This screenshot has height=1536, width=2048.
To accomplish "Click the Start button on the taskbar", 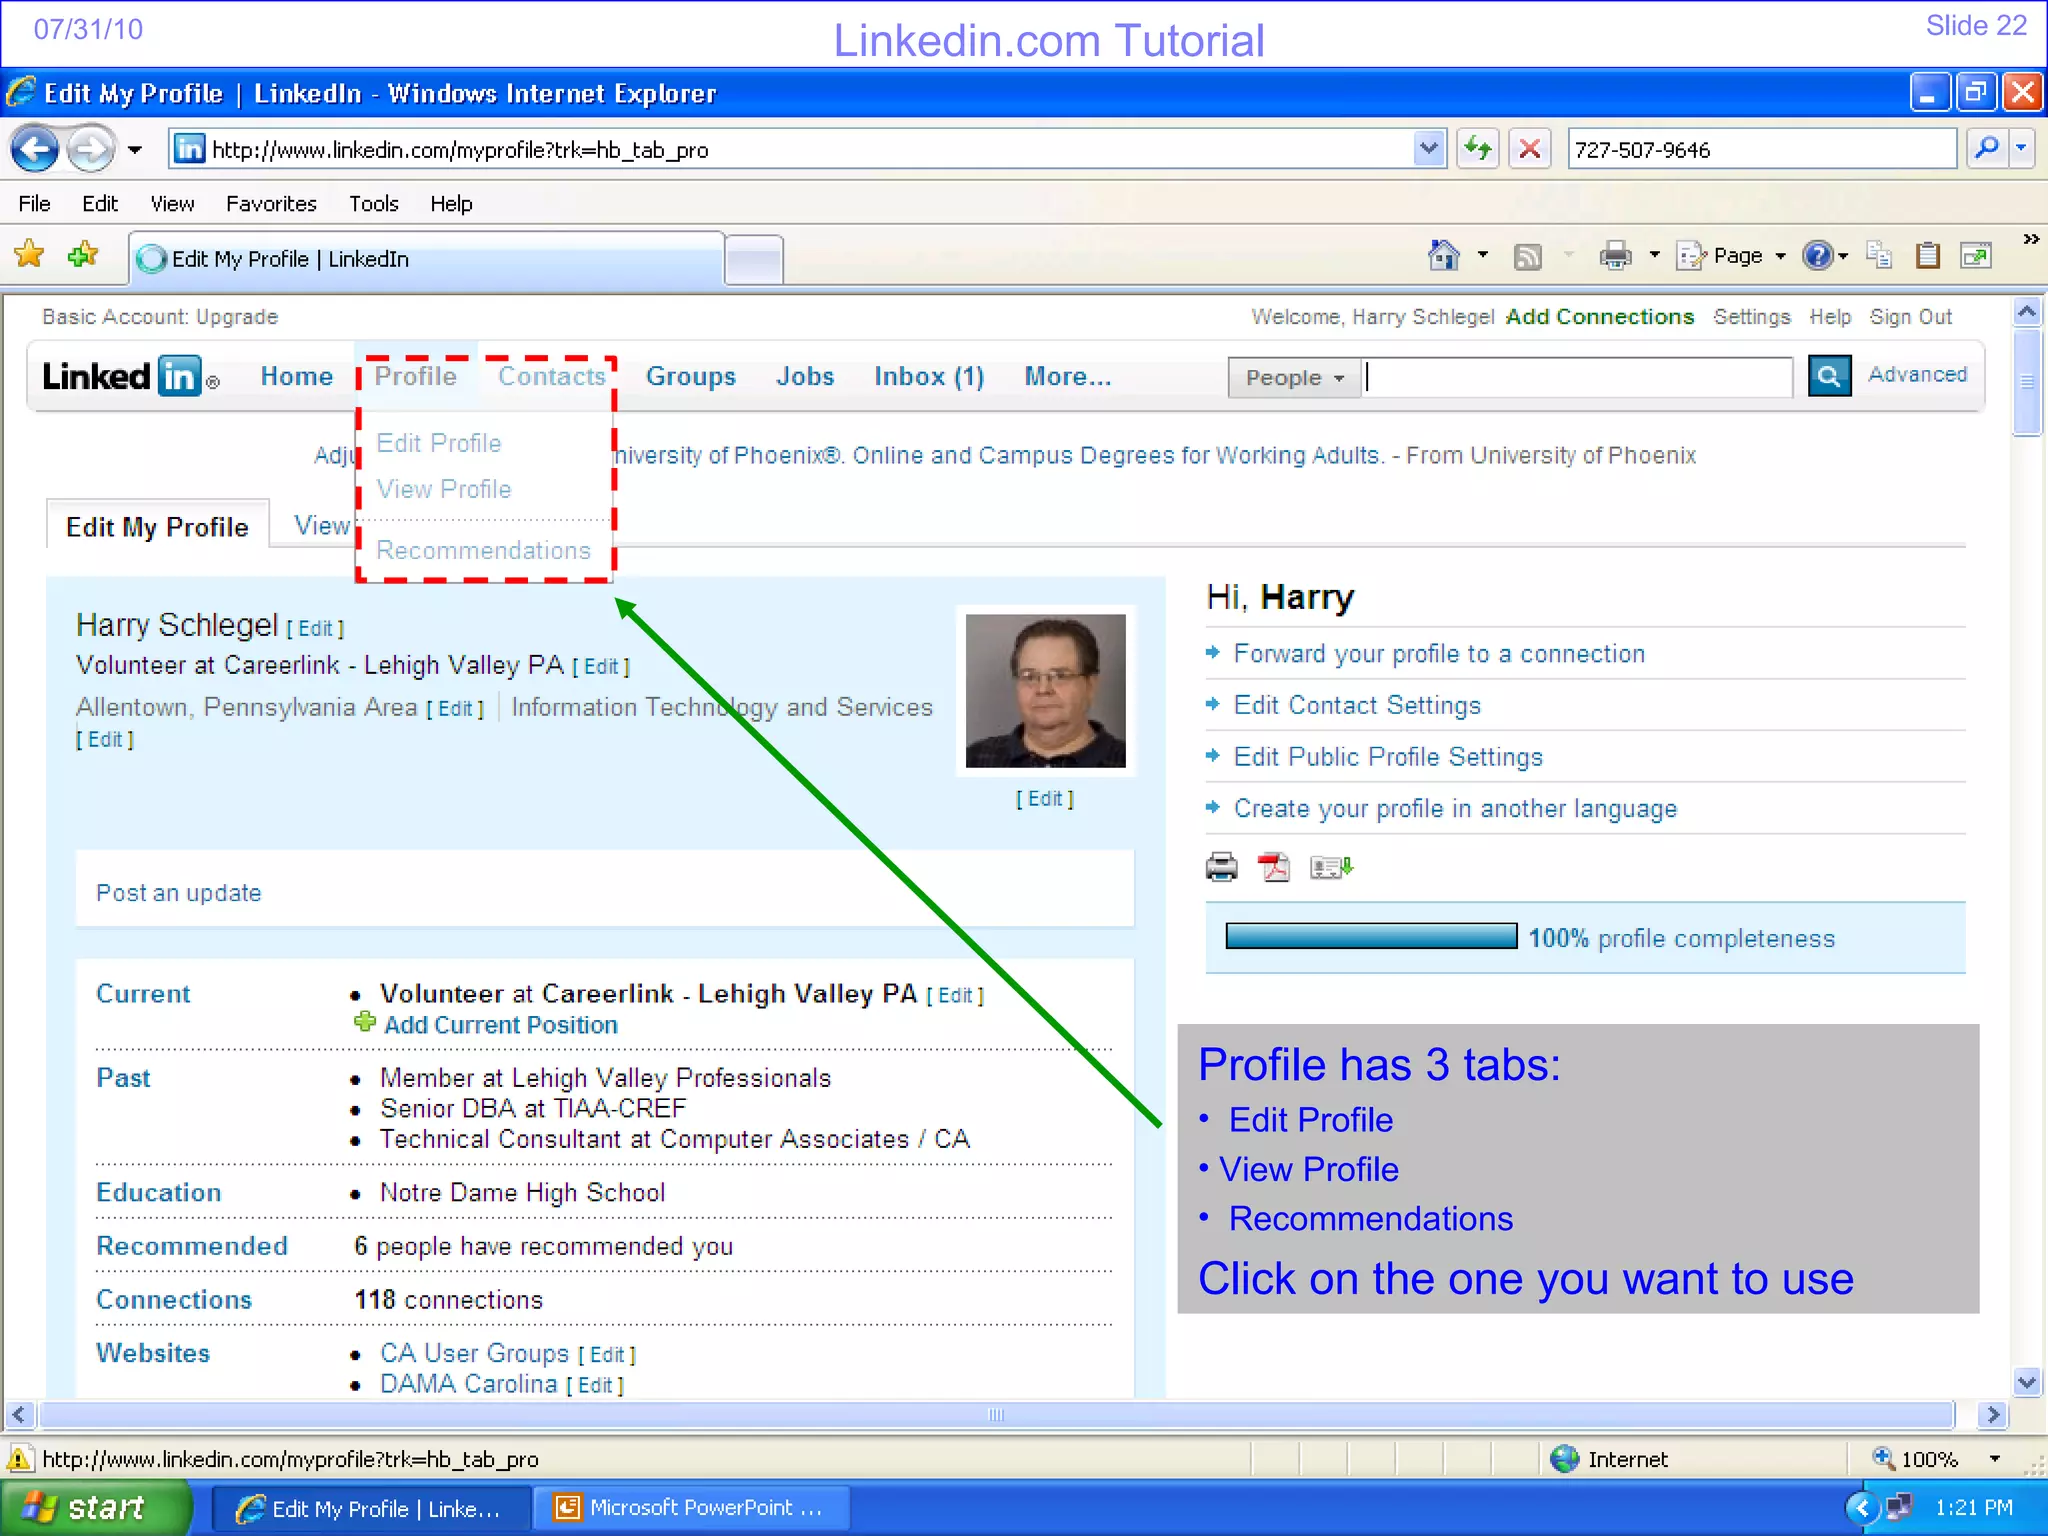I will tap(96, 1507).
